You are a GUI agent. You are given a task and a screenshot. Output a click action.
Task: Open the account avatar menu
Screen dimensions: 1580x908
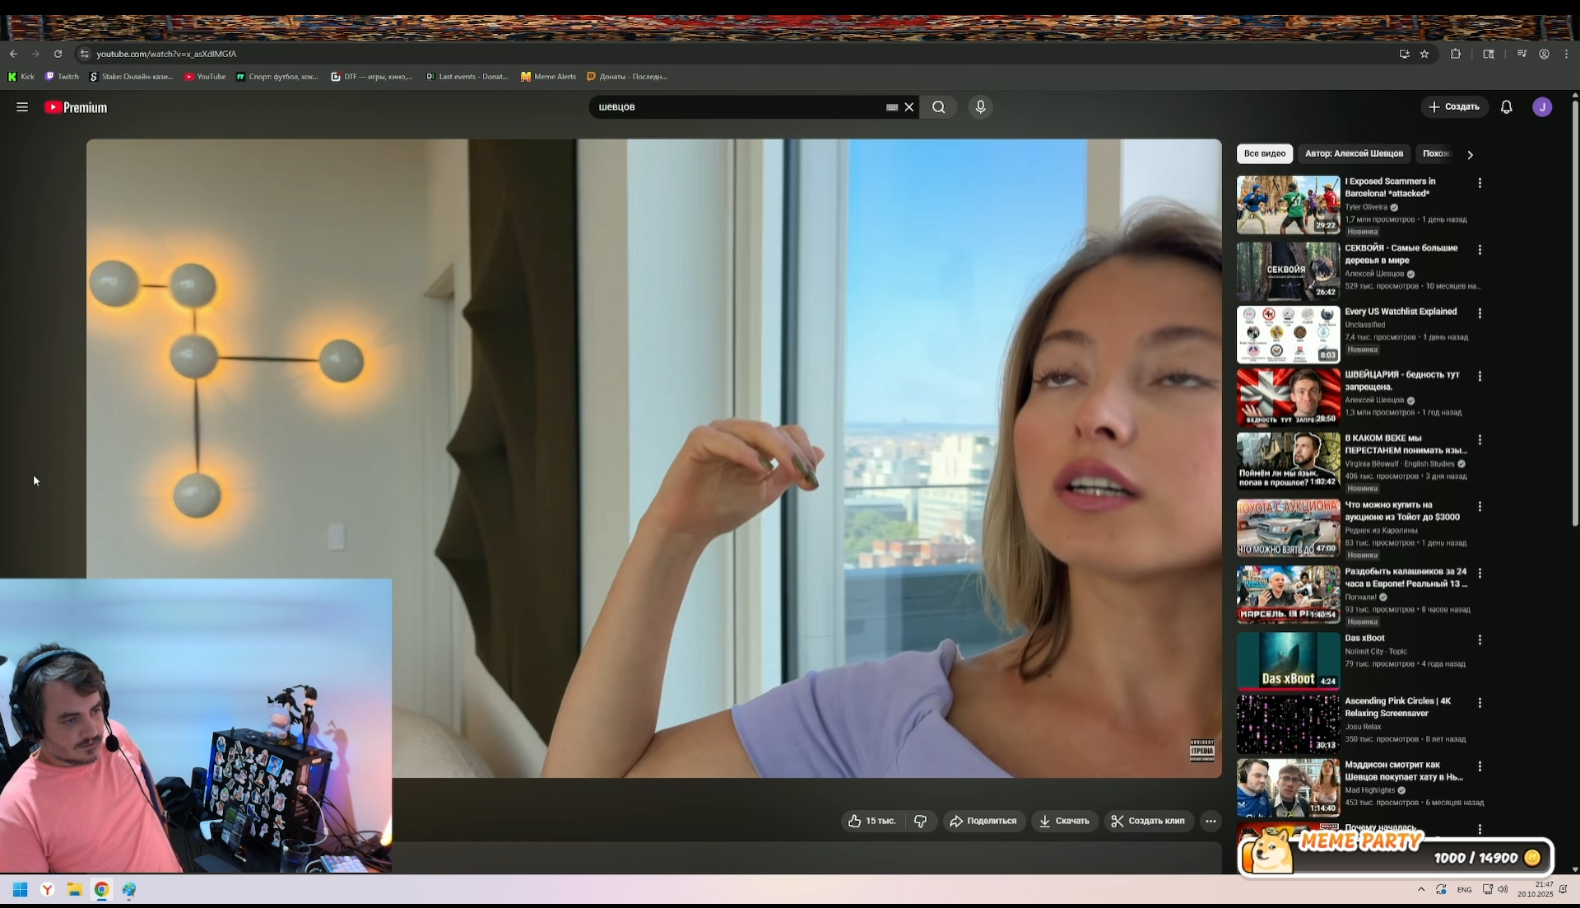(1542, 107)
